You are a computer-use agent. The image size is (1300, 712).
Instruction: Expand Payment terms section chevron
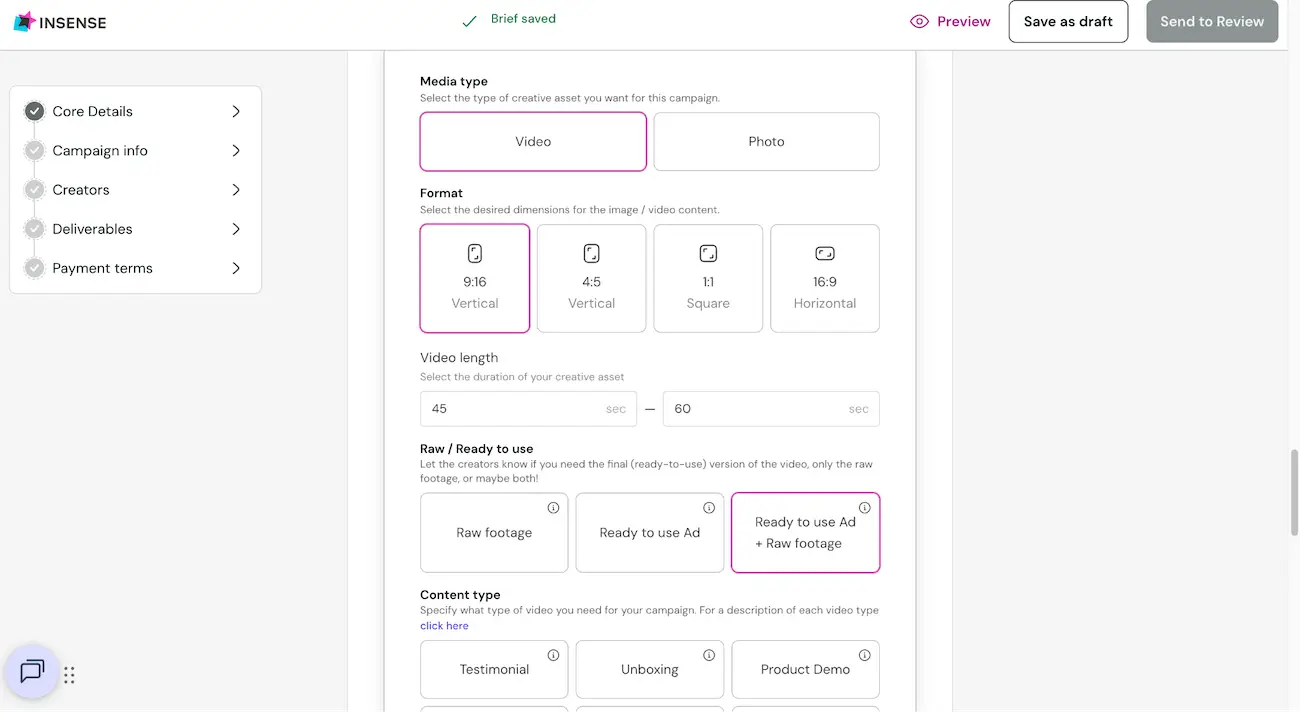click(236, 268)
